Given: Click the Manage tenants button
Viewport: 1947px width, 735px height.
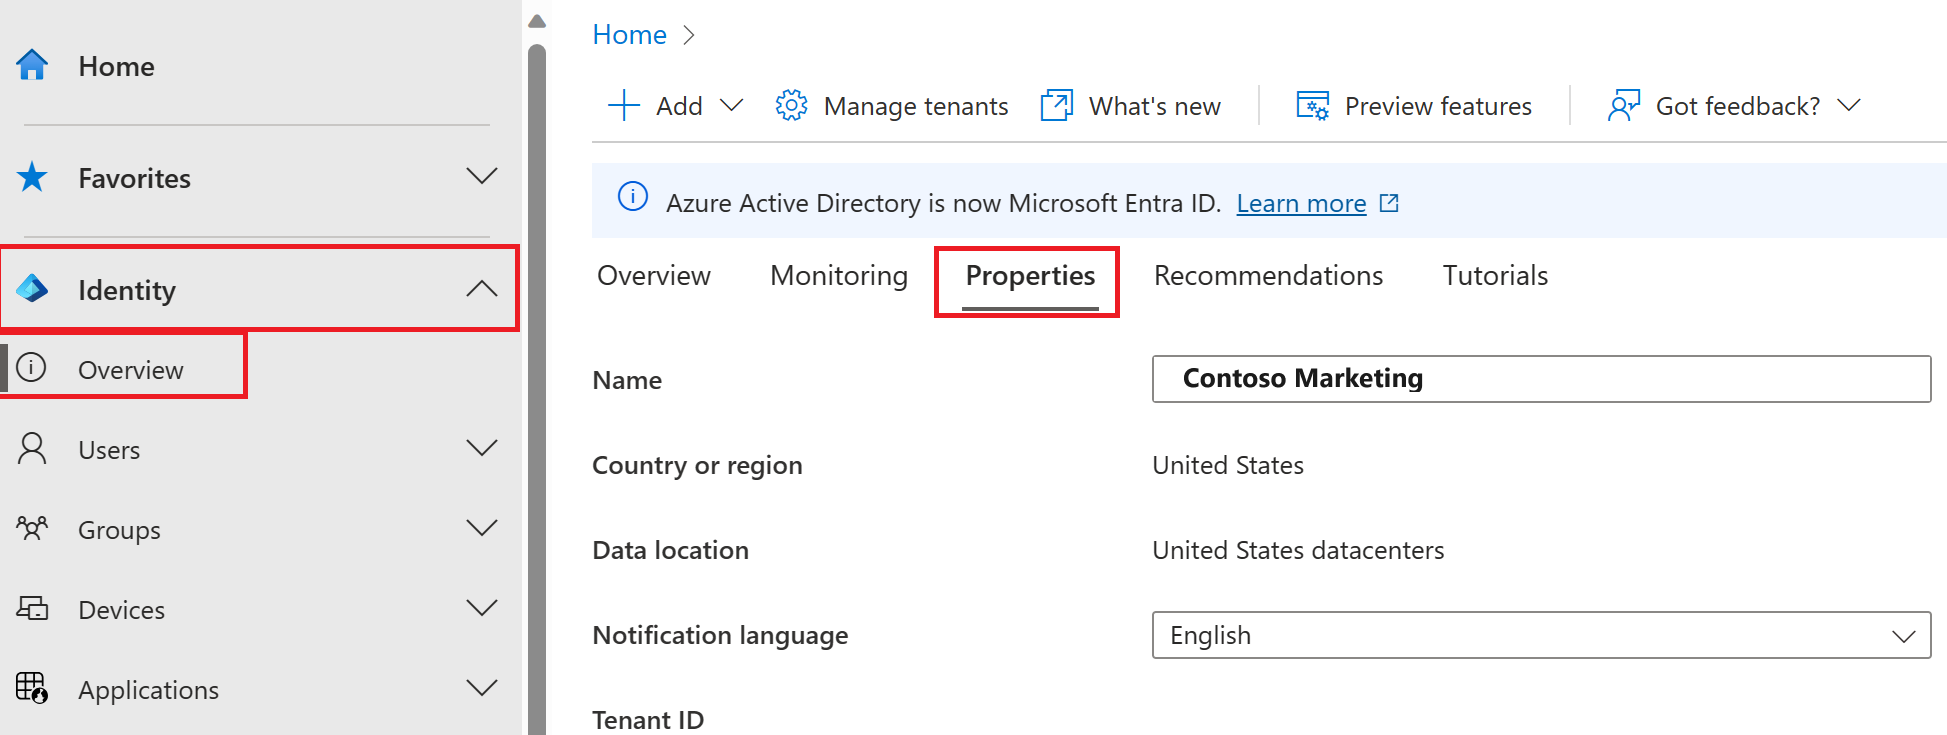Looking at the screenshot, I should [891, 105].
